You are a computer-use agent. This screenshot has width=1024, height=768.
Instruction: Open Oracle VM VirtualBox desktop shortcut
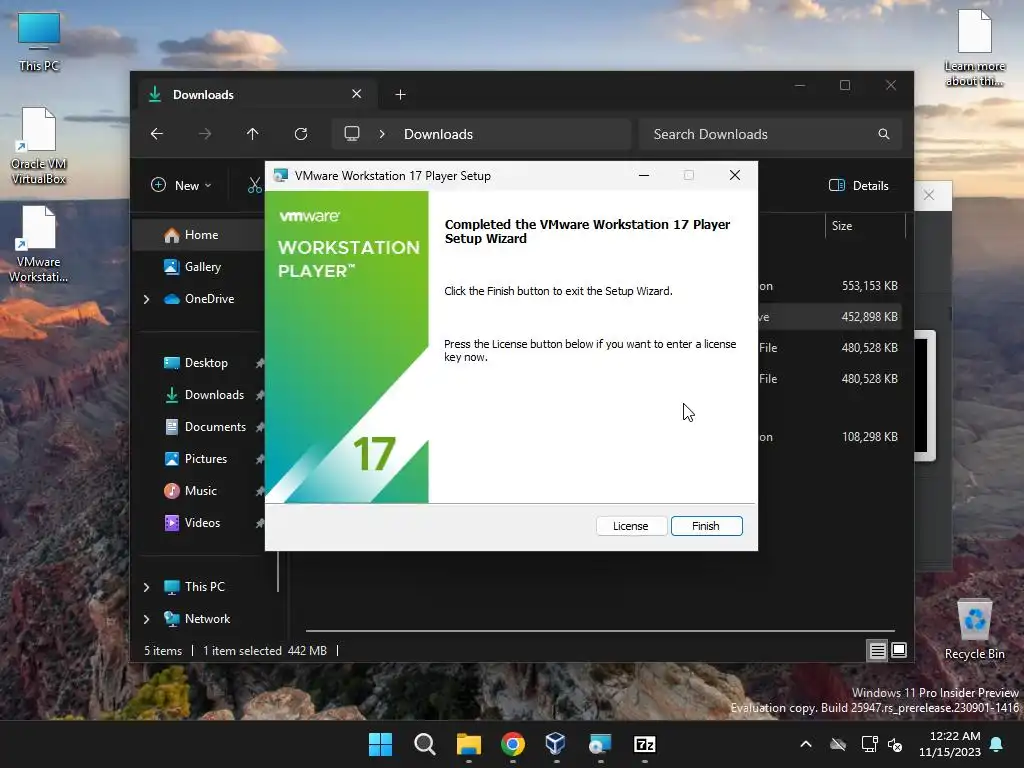(x=39, y=146)
